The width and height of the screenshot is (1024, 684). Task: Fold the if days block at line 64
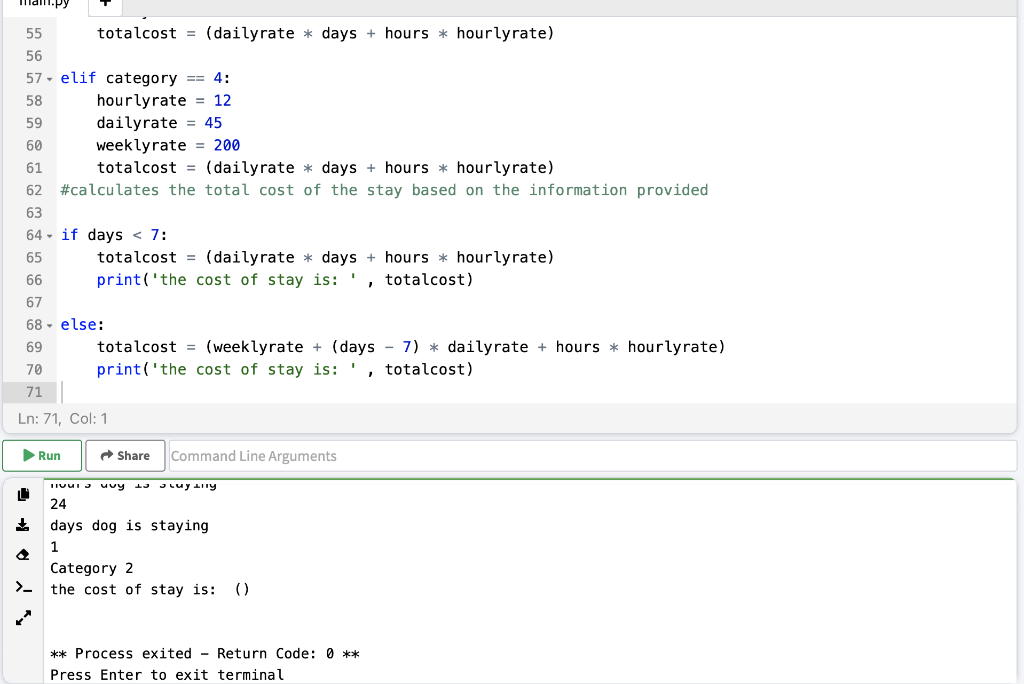48,235
